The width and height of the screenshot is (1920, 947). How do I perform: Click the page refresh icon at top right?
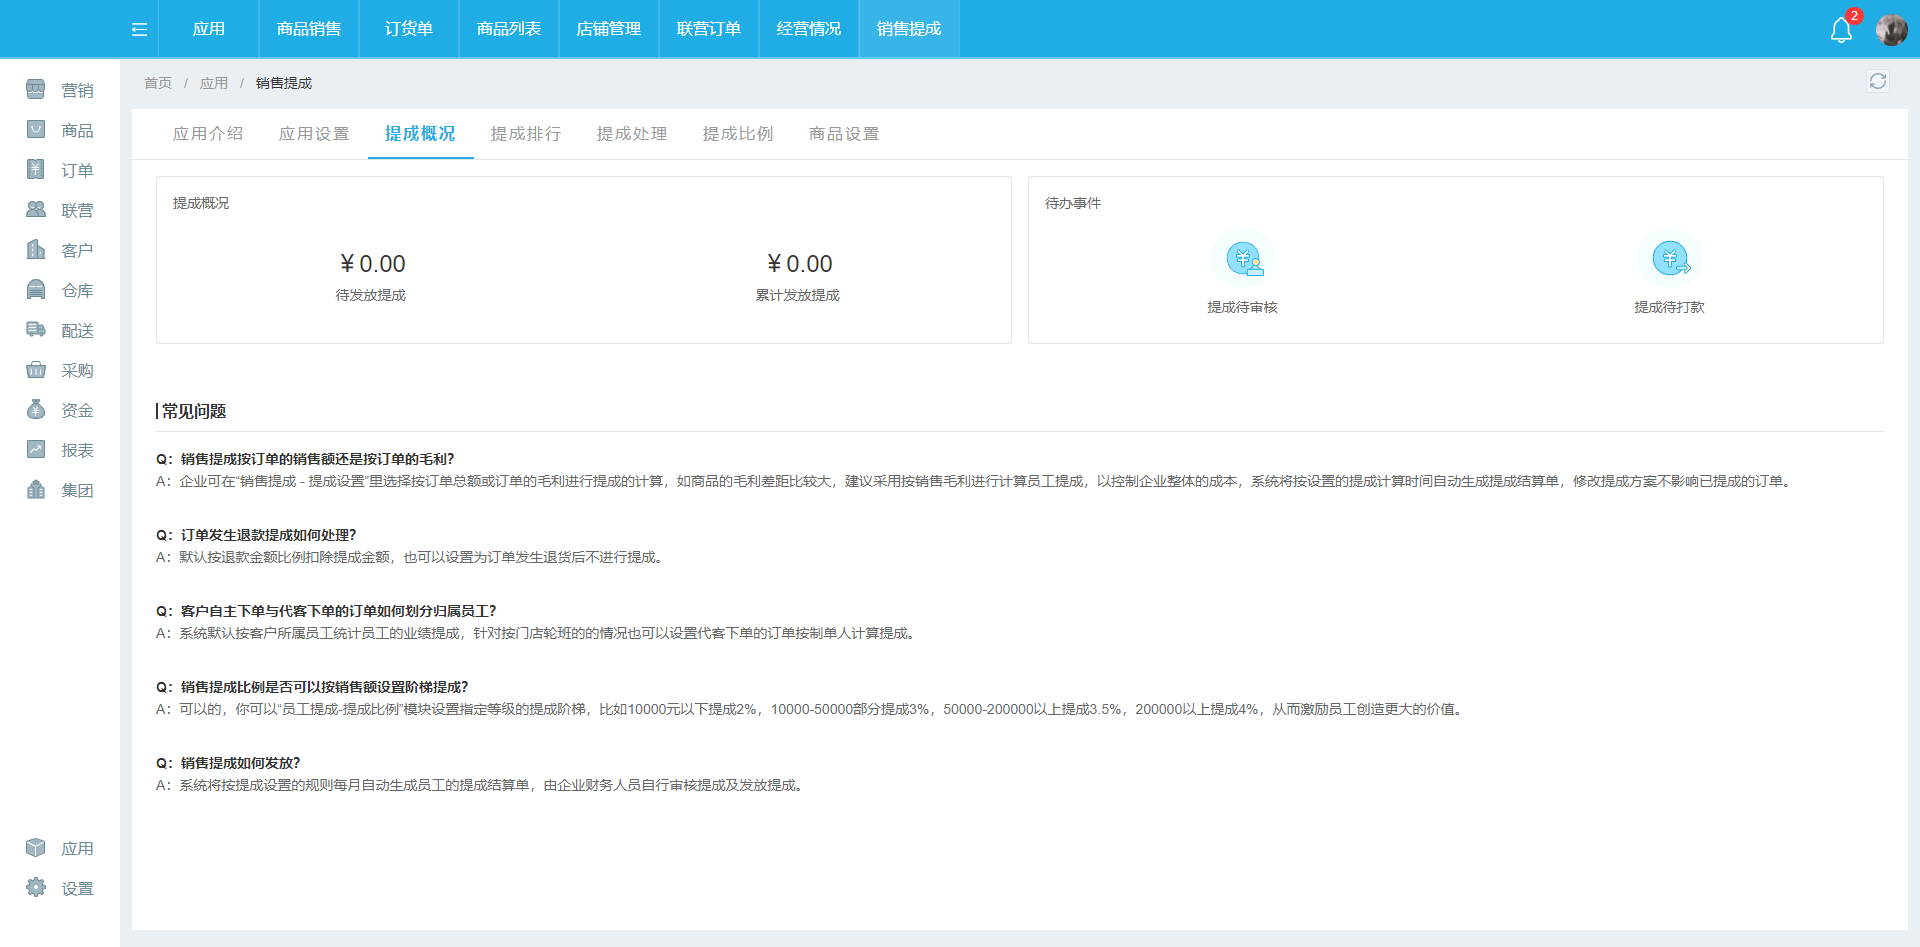tap(1878, 81)
